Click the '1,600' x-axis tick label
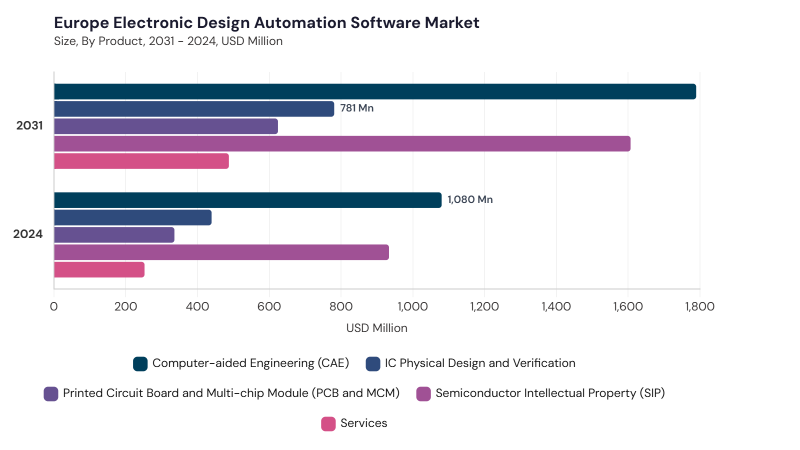 click(x=628, y=307)
